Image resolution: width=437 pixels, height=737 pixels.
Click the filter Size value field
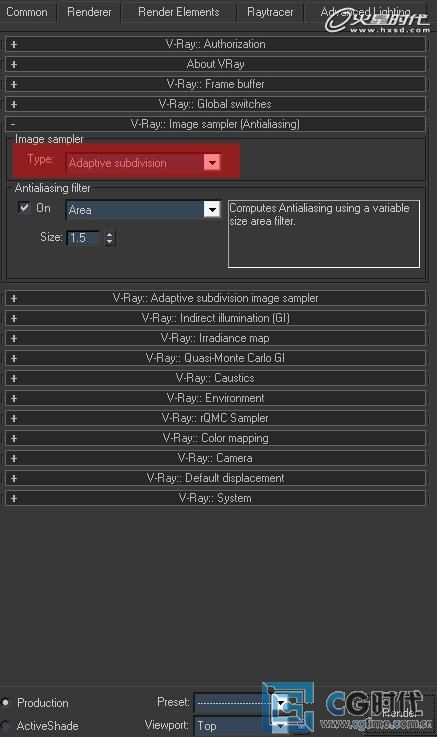click(x=84, y=238)
